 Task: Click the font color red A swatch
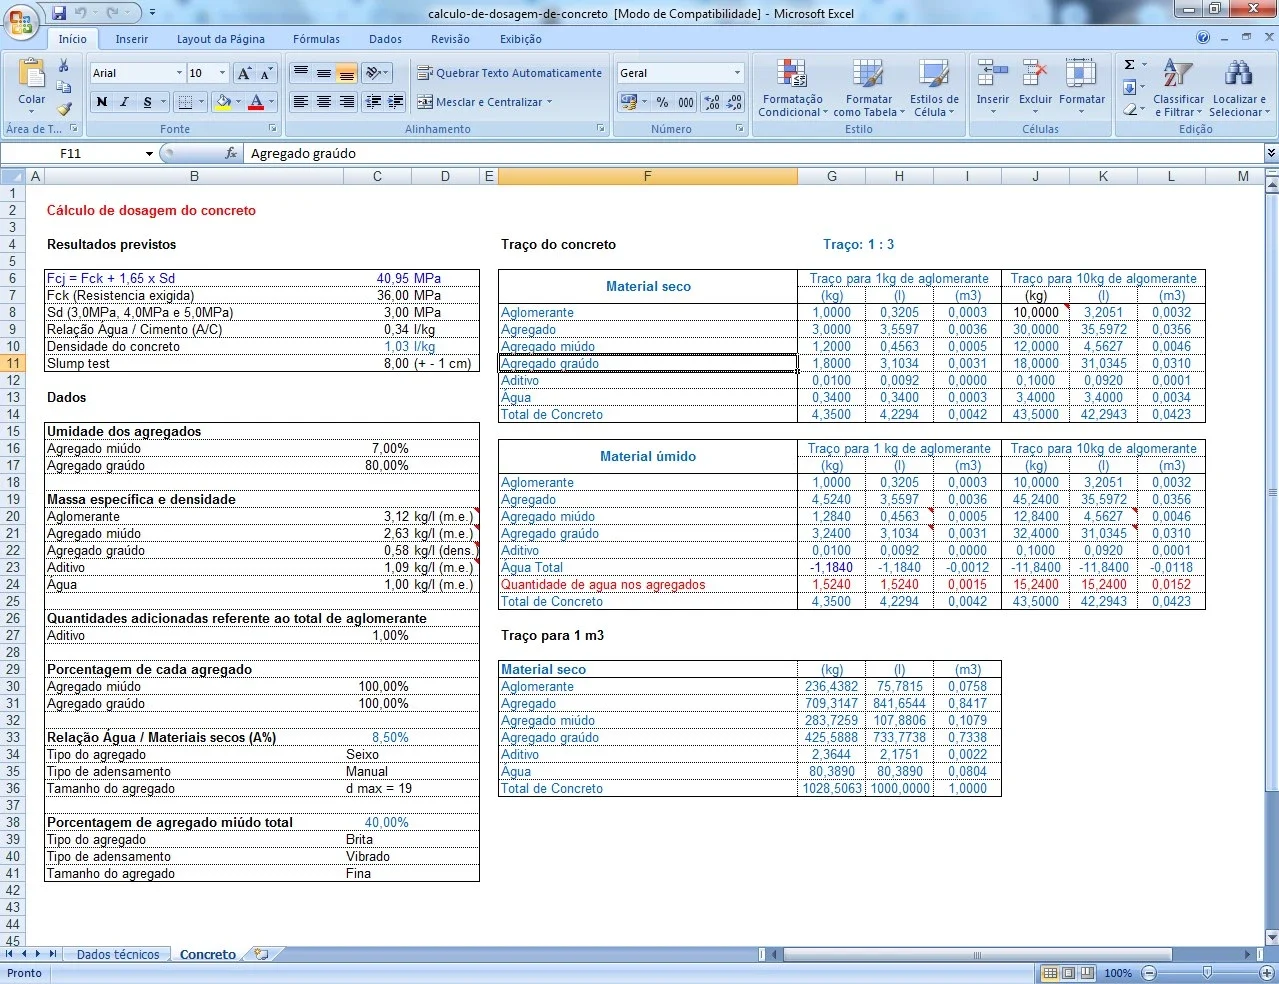coord(256,102)
